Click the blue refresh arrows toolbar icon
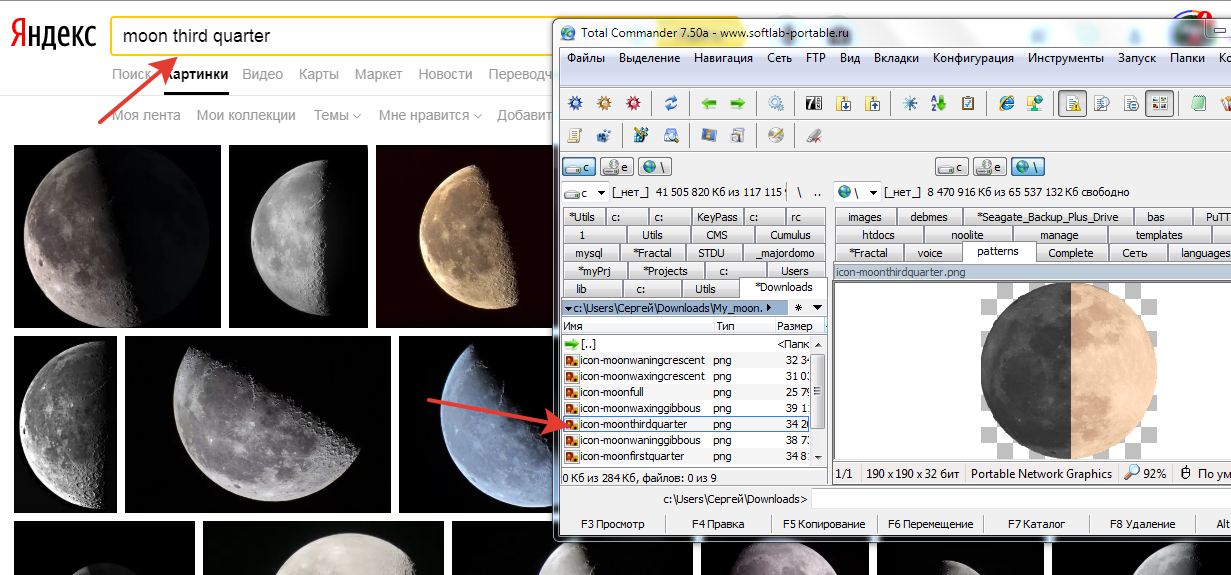1231x575 pixels. [671, 103]
